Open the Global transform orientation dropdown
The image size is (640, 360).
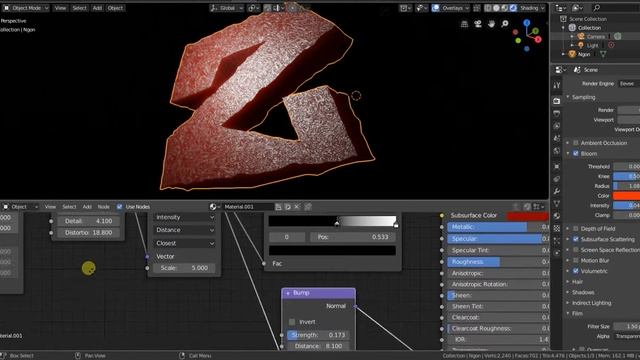pos(227,8)
